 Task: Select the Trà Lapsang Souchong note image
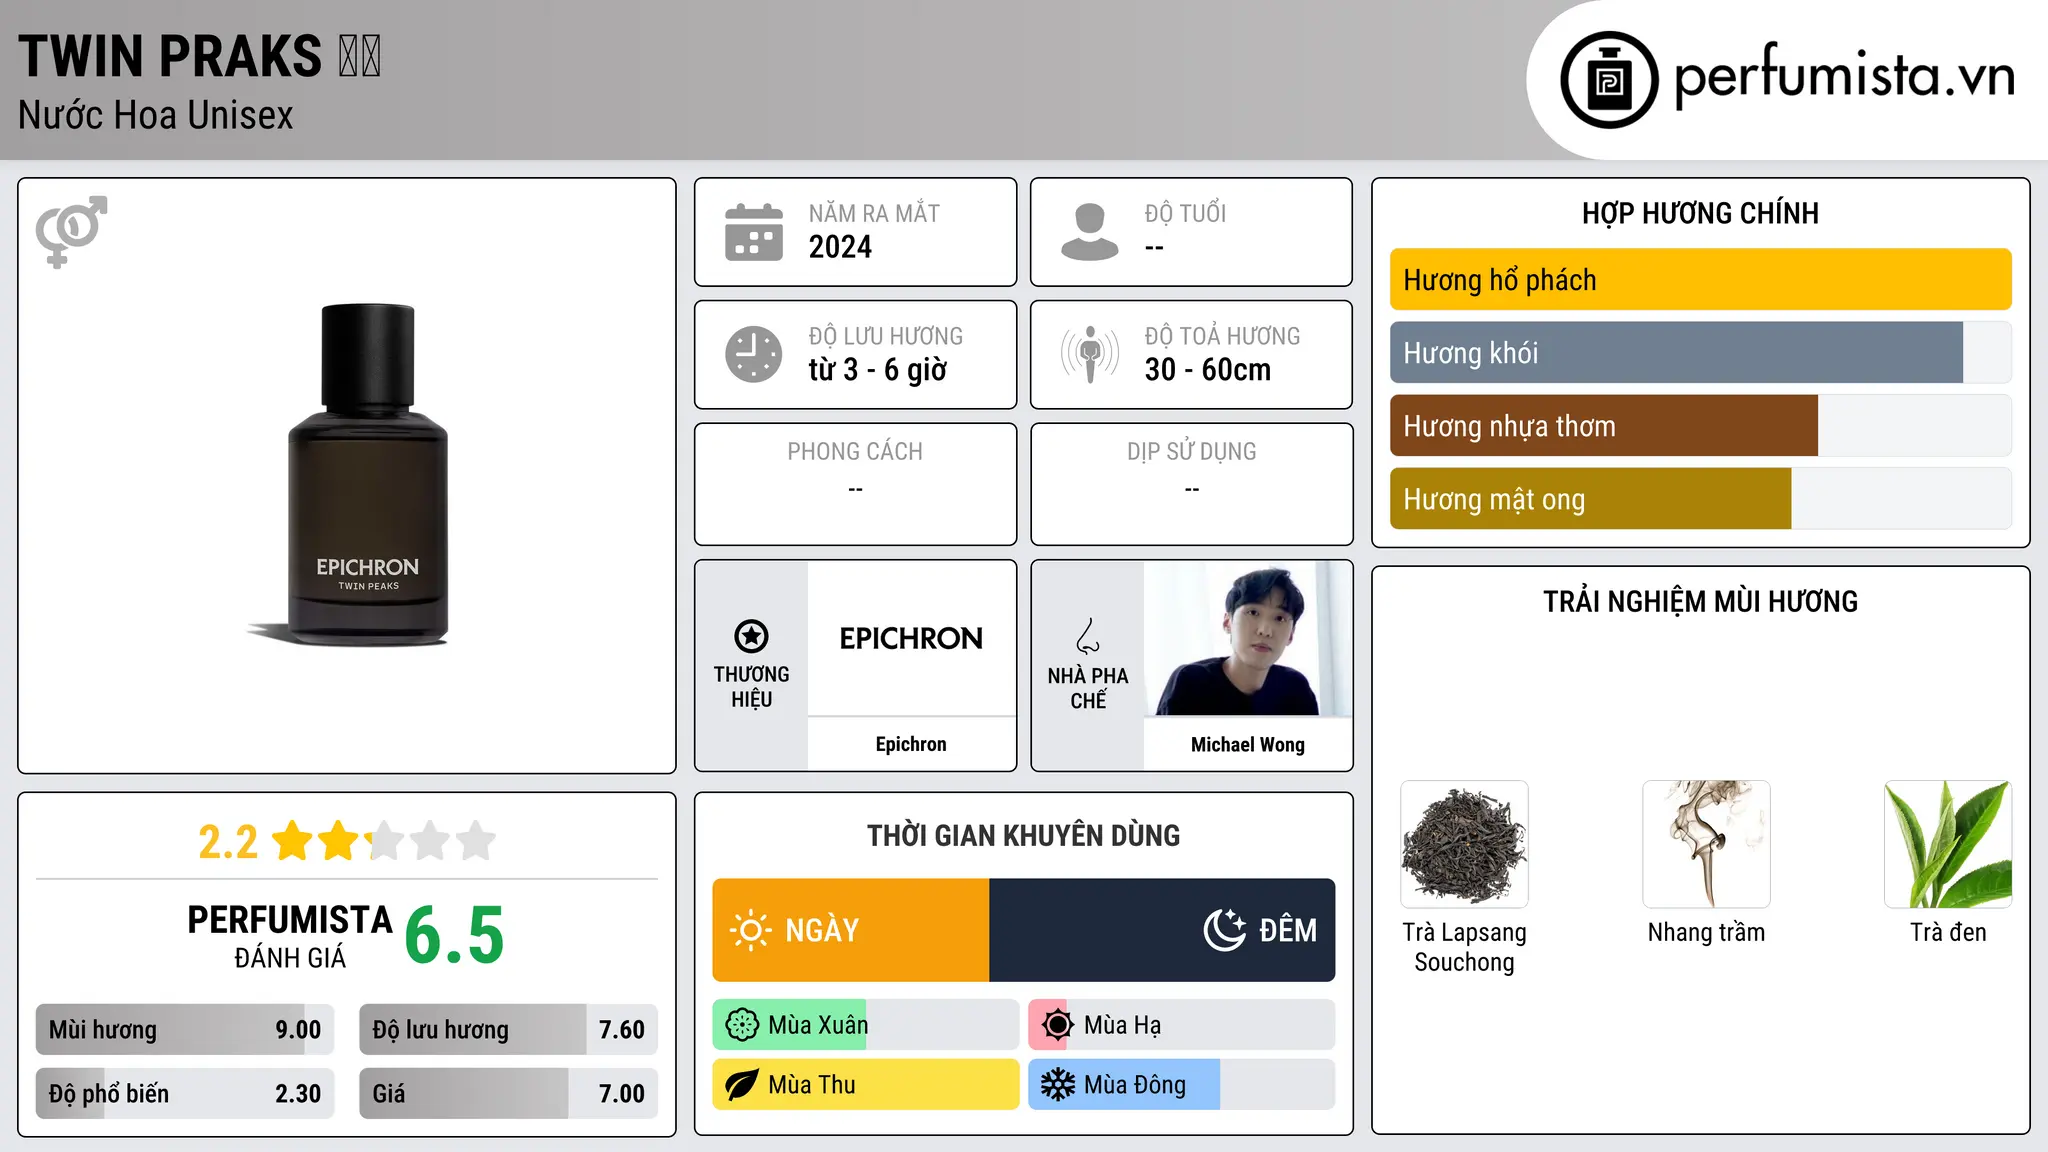(1464, 844)
